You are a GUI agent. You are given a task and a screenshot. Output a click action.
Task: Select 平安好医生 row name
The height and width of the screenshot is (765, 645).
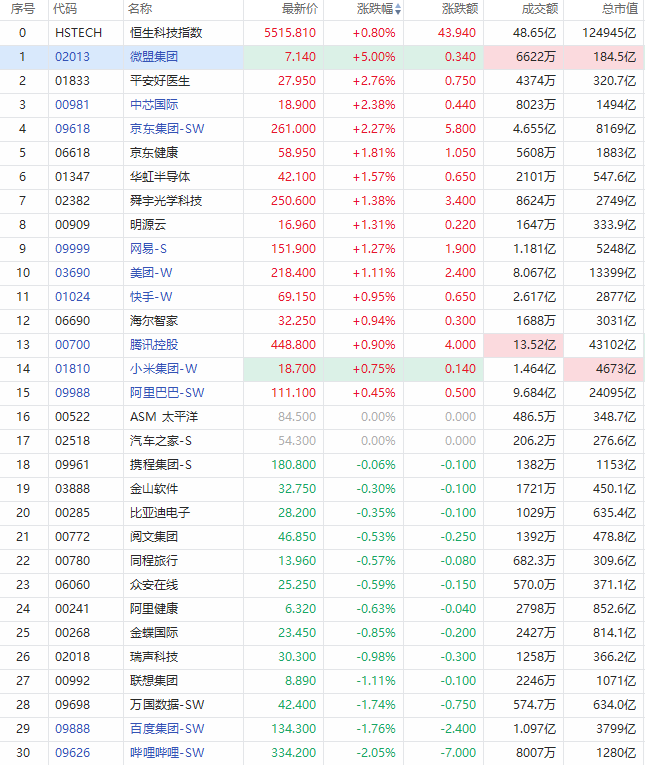click(160, 81)
